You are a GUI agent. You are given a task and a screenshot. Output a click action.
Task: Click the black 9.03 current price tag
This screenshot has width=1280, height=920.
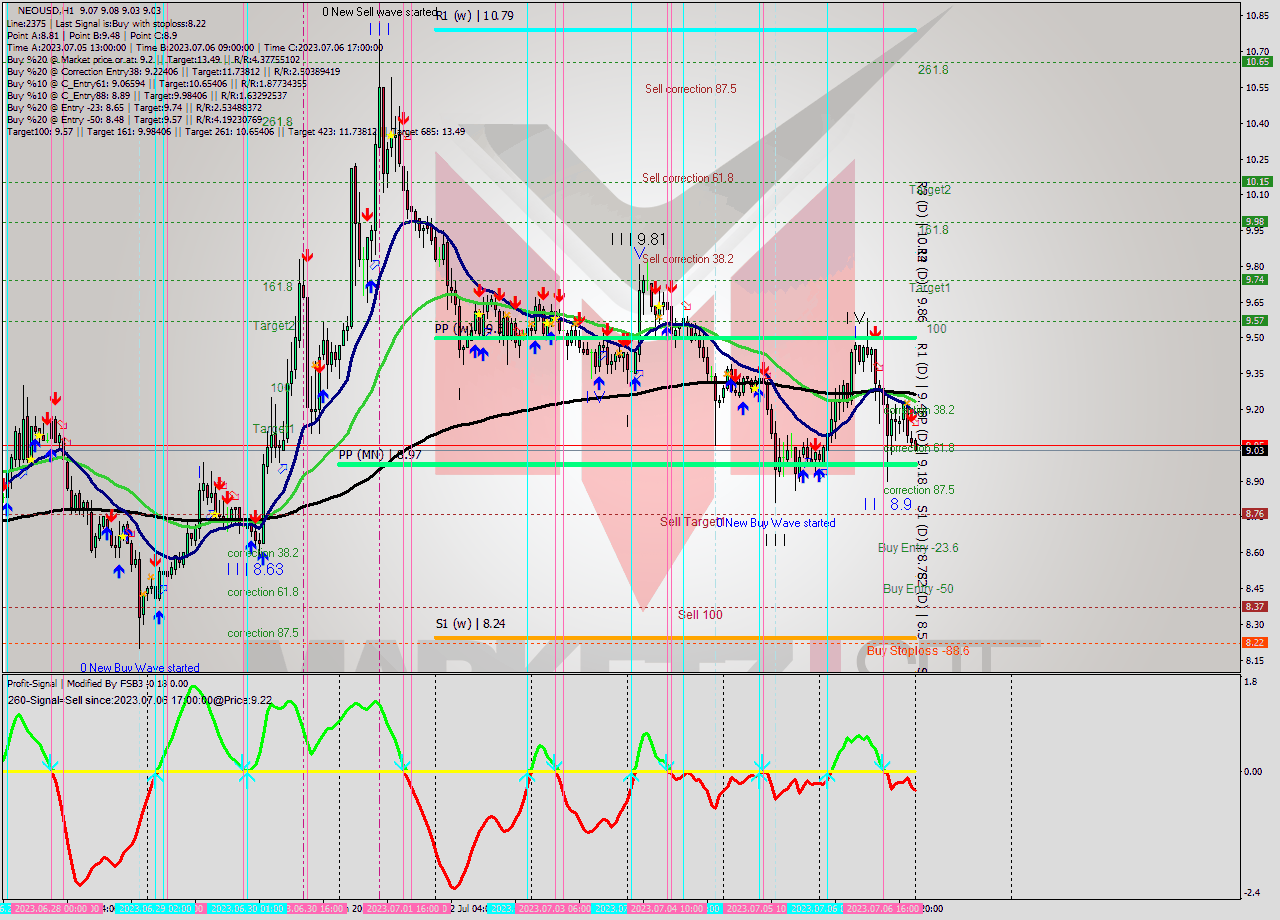[x=1257, y=450]
